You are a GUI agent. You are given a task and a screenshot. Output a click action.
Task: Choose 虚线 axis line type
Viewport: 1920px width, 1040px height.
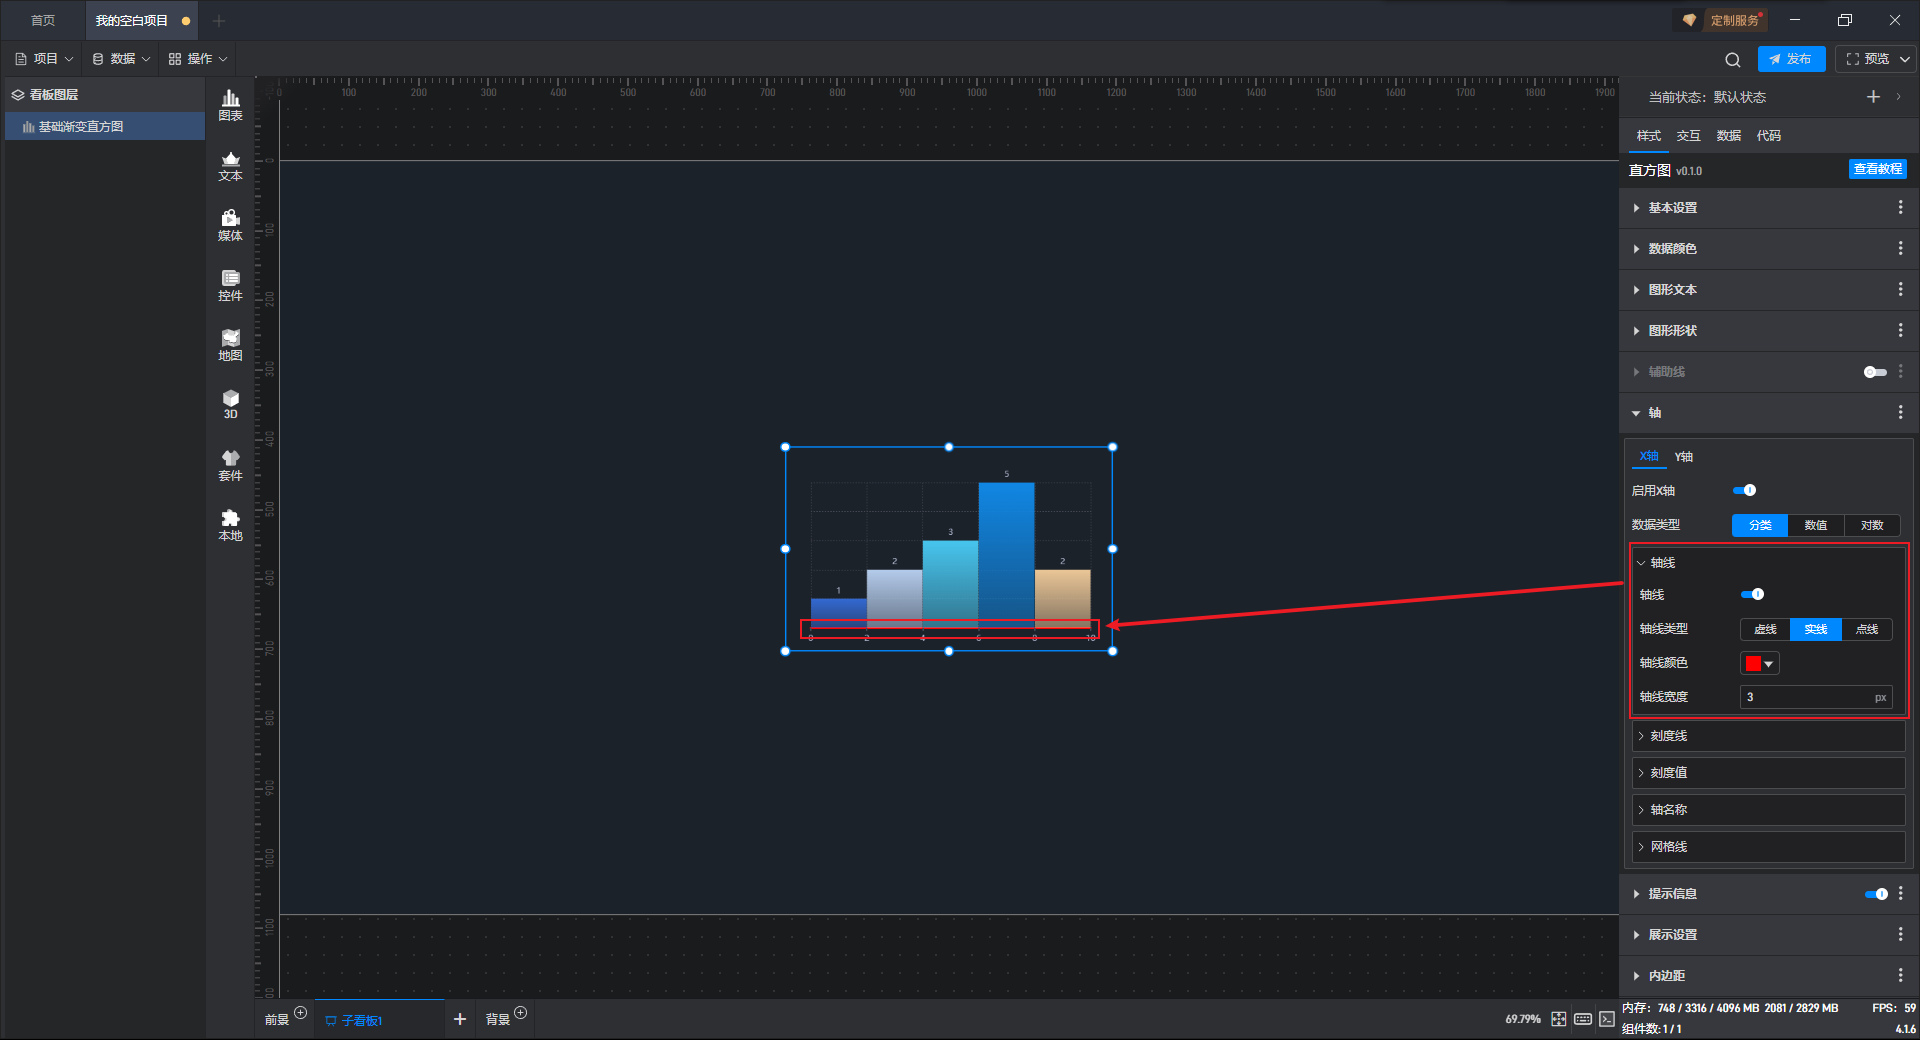click(1766, 629)
